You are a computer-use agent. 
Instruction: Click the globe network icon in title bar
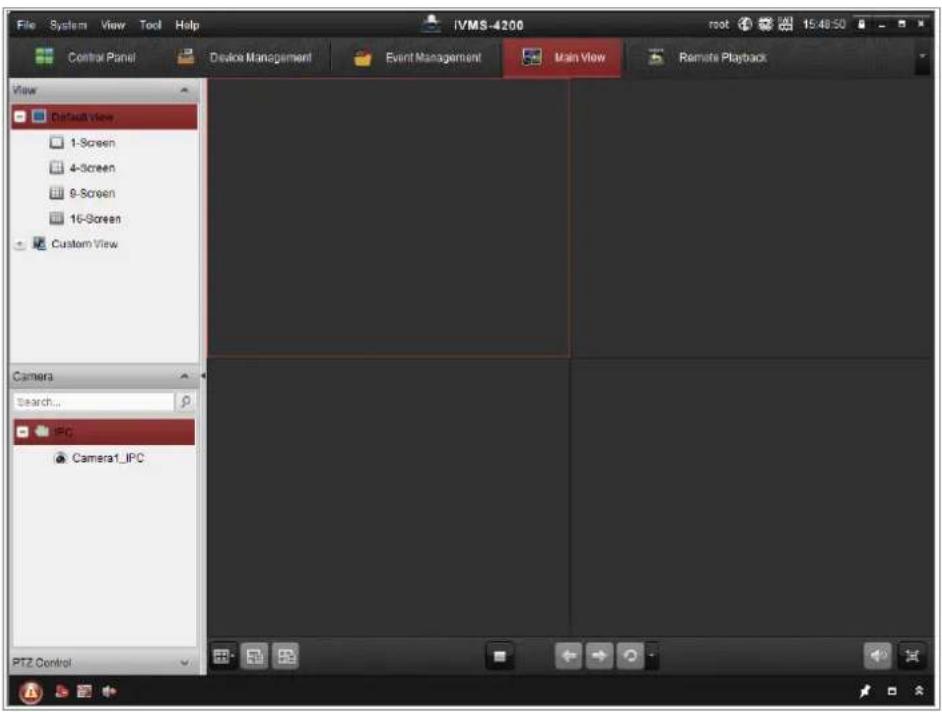click(x=745, y=24)
